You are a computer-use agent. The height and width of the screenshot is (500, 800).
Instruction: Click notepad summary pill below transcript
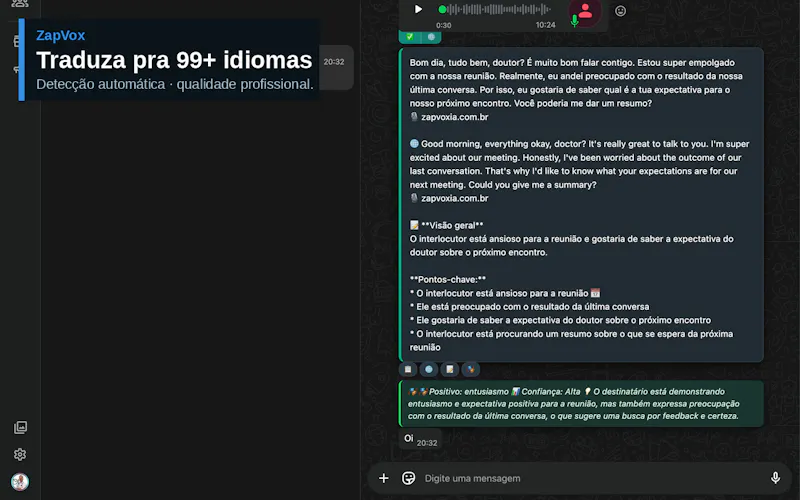coord(450,369)
